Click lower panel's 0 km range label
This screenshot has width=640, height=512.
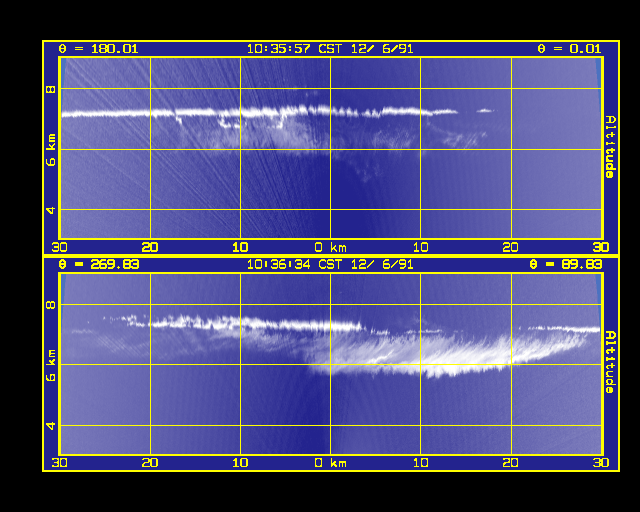(331, 463)
